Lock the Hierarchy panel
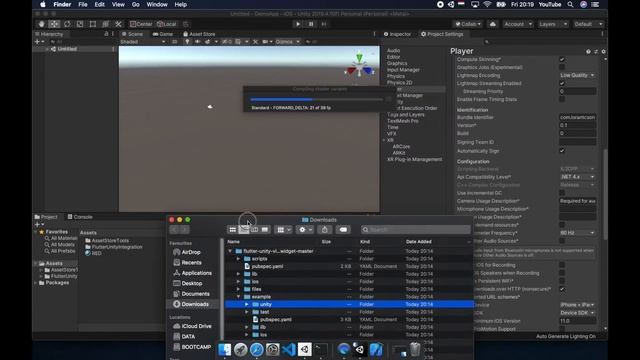Viewport: 640px width, 360px height. pyautogui.click(x=106, y=34)
